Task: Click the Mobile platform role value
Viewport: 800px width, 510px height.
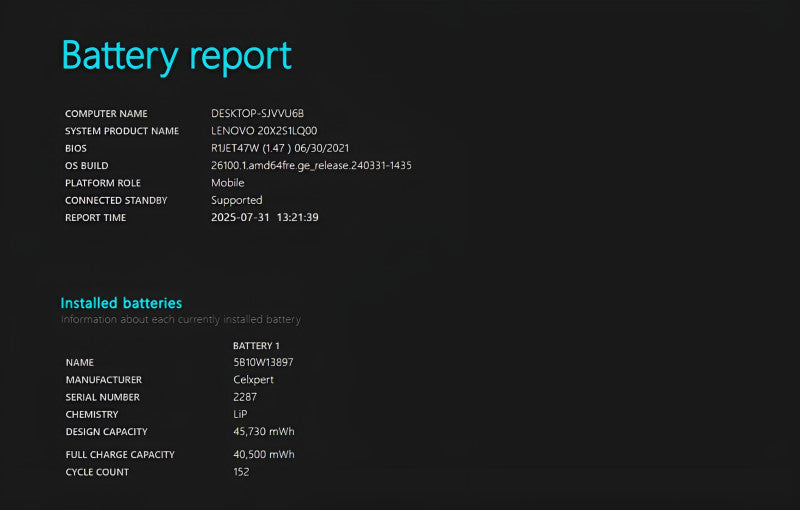Action: (228, 183)
